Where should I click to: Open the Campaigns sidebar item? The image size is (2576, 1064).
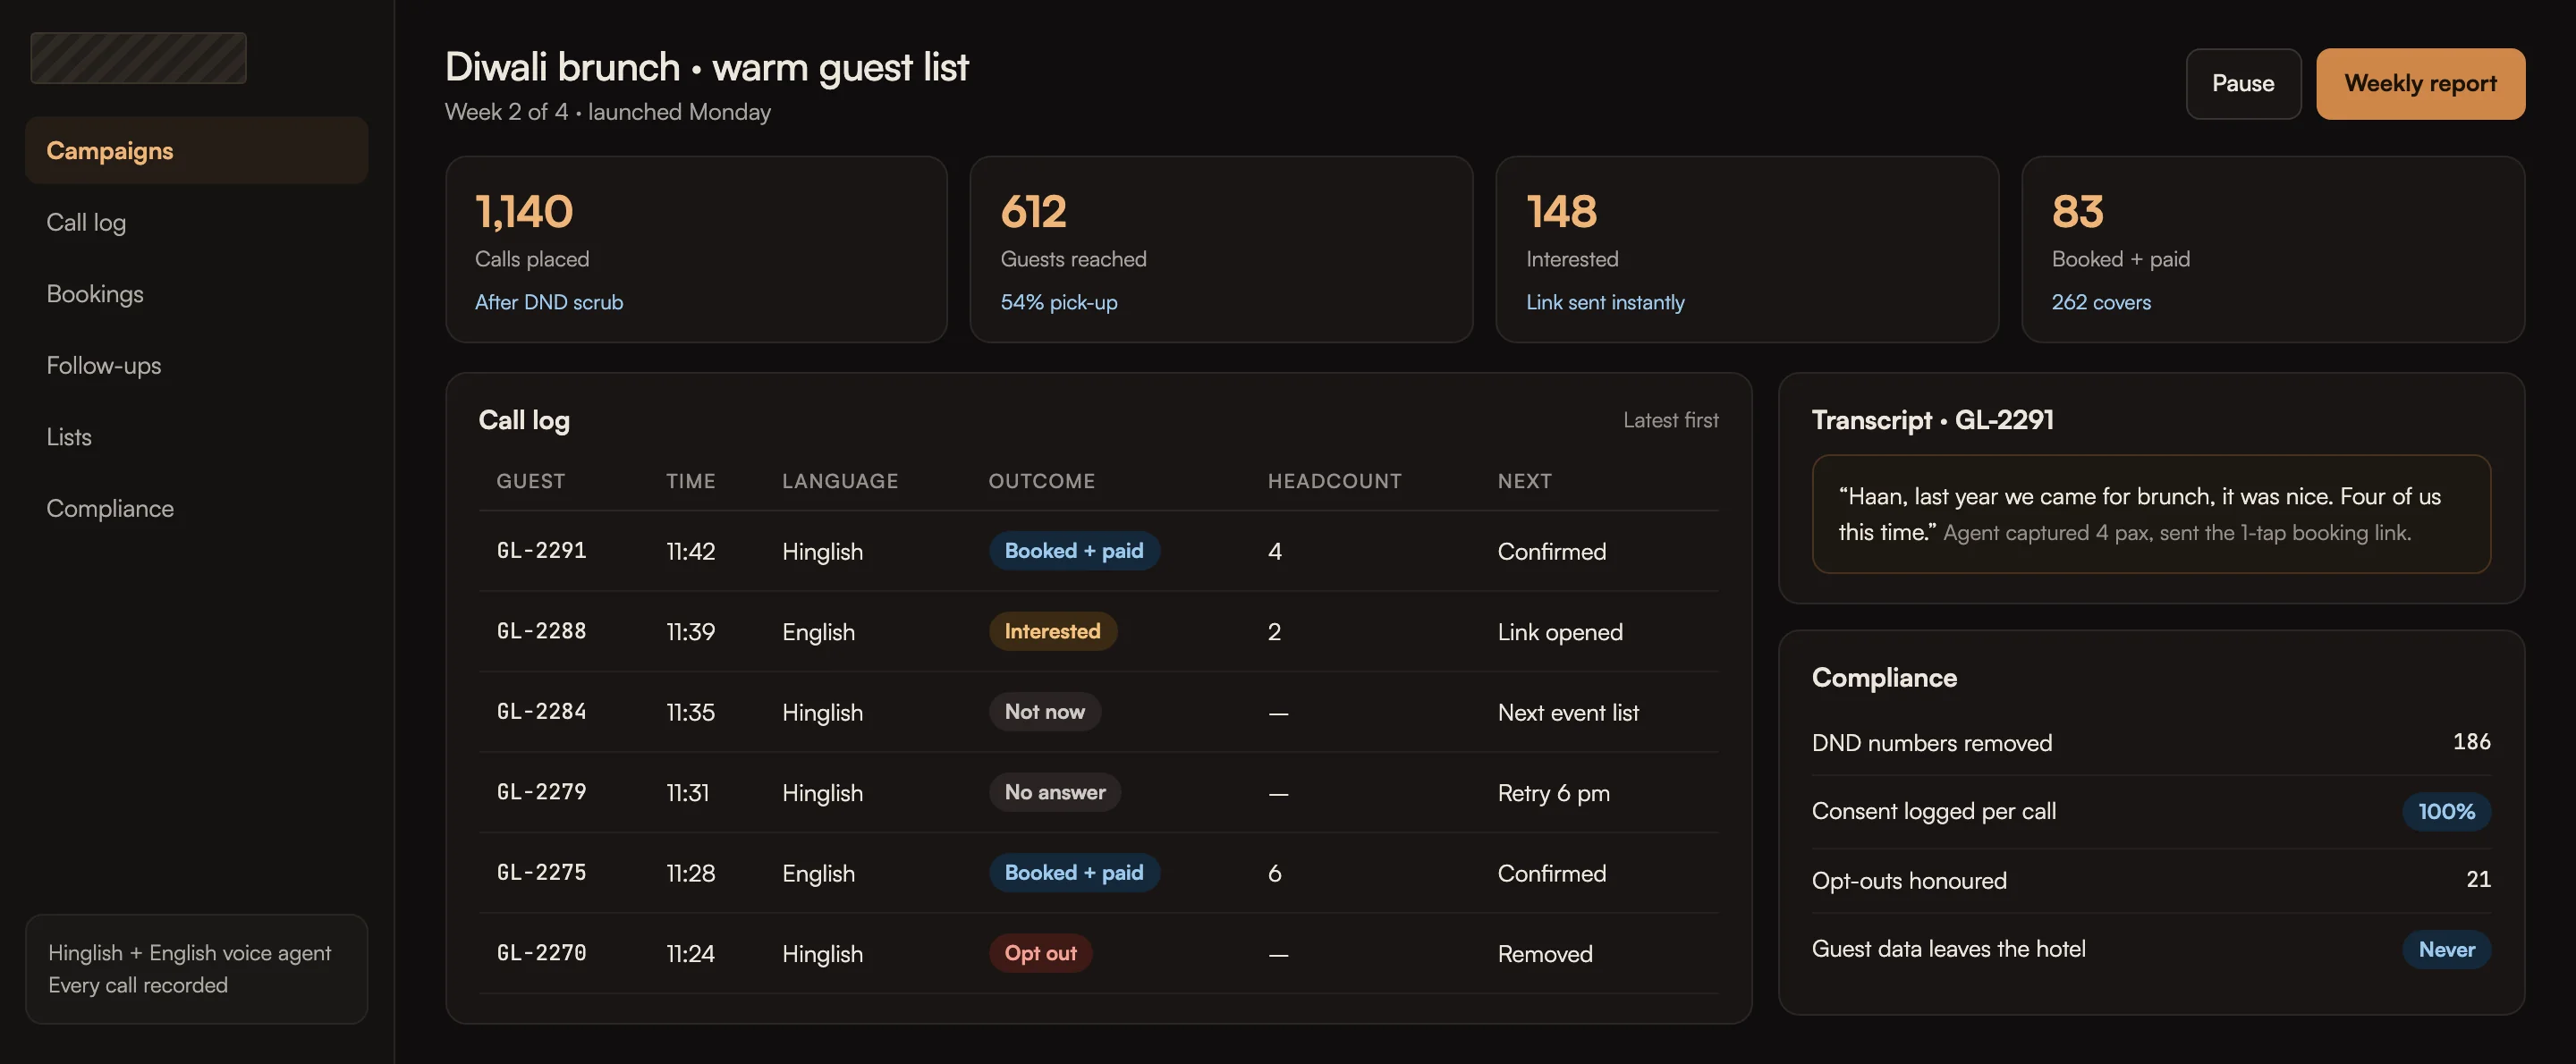(196, 150)
